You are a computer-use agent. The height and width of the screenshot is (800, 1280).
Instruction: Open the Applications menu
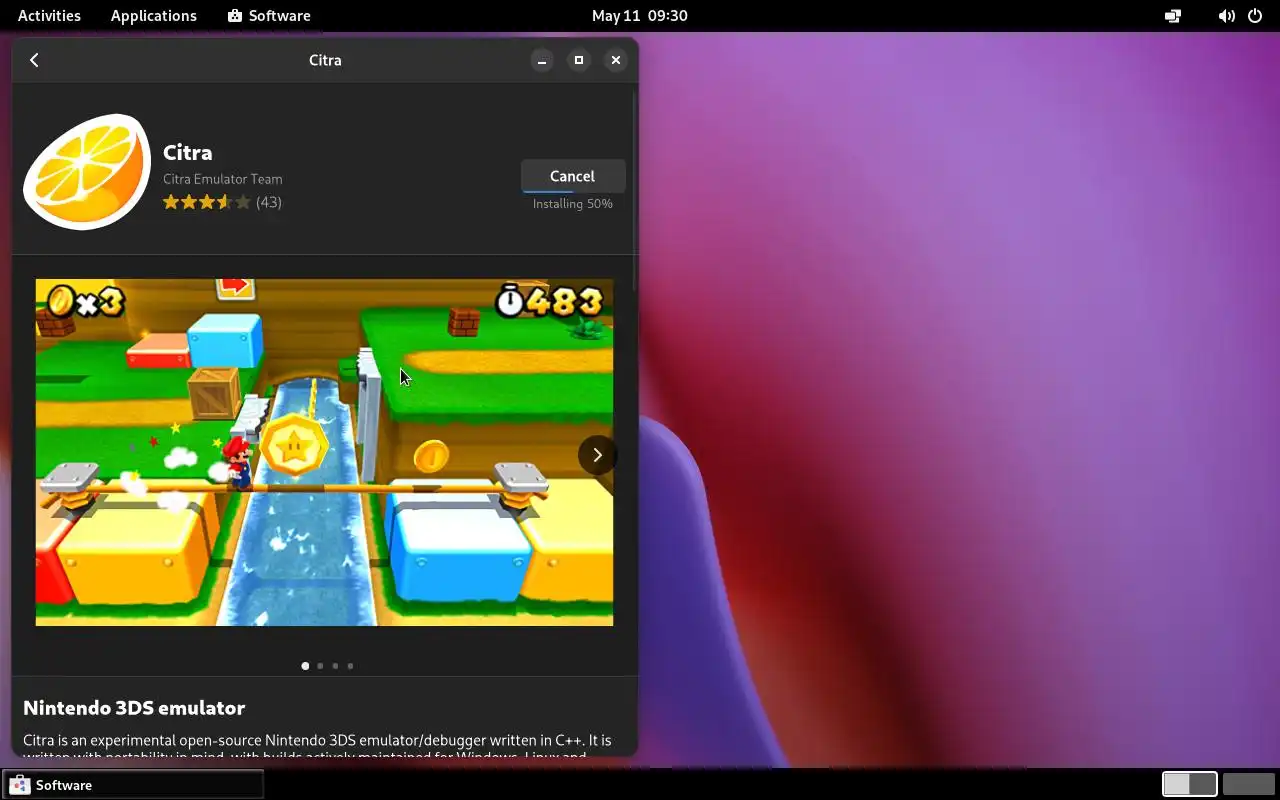pyautogui.click(x=154, y=16)
